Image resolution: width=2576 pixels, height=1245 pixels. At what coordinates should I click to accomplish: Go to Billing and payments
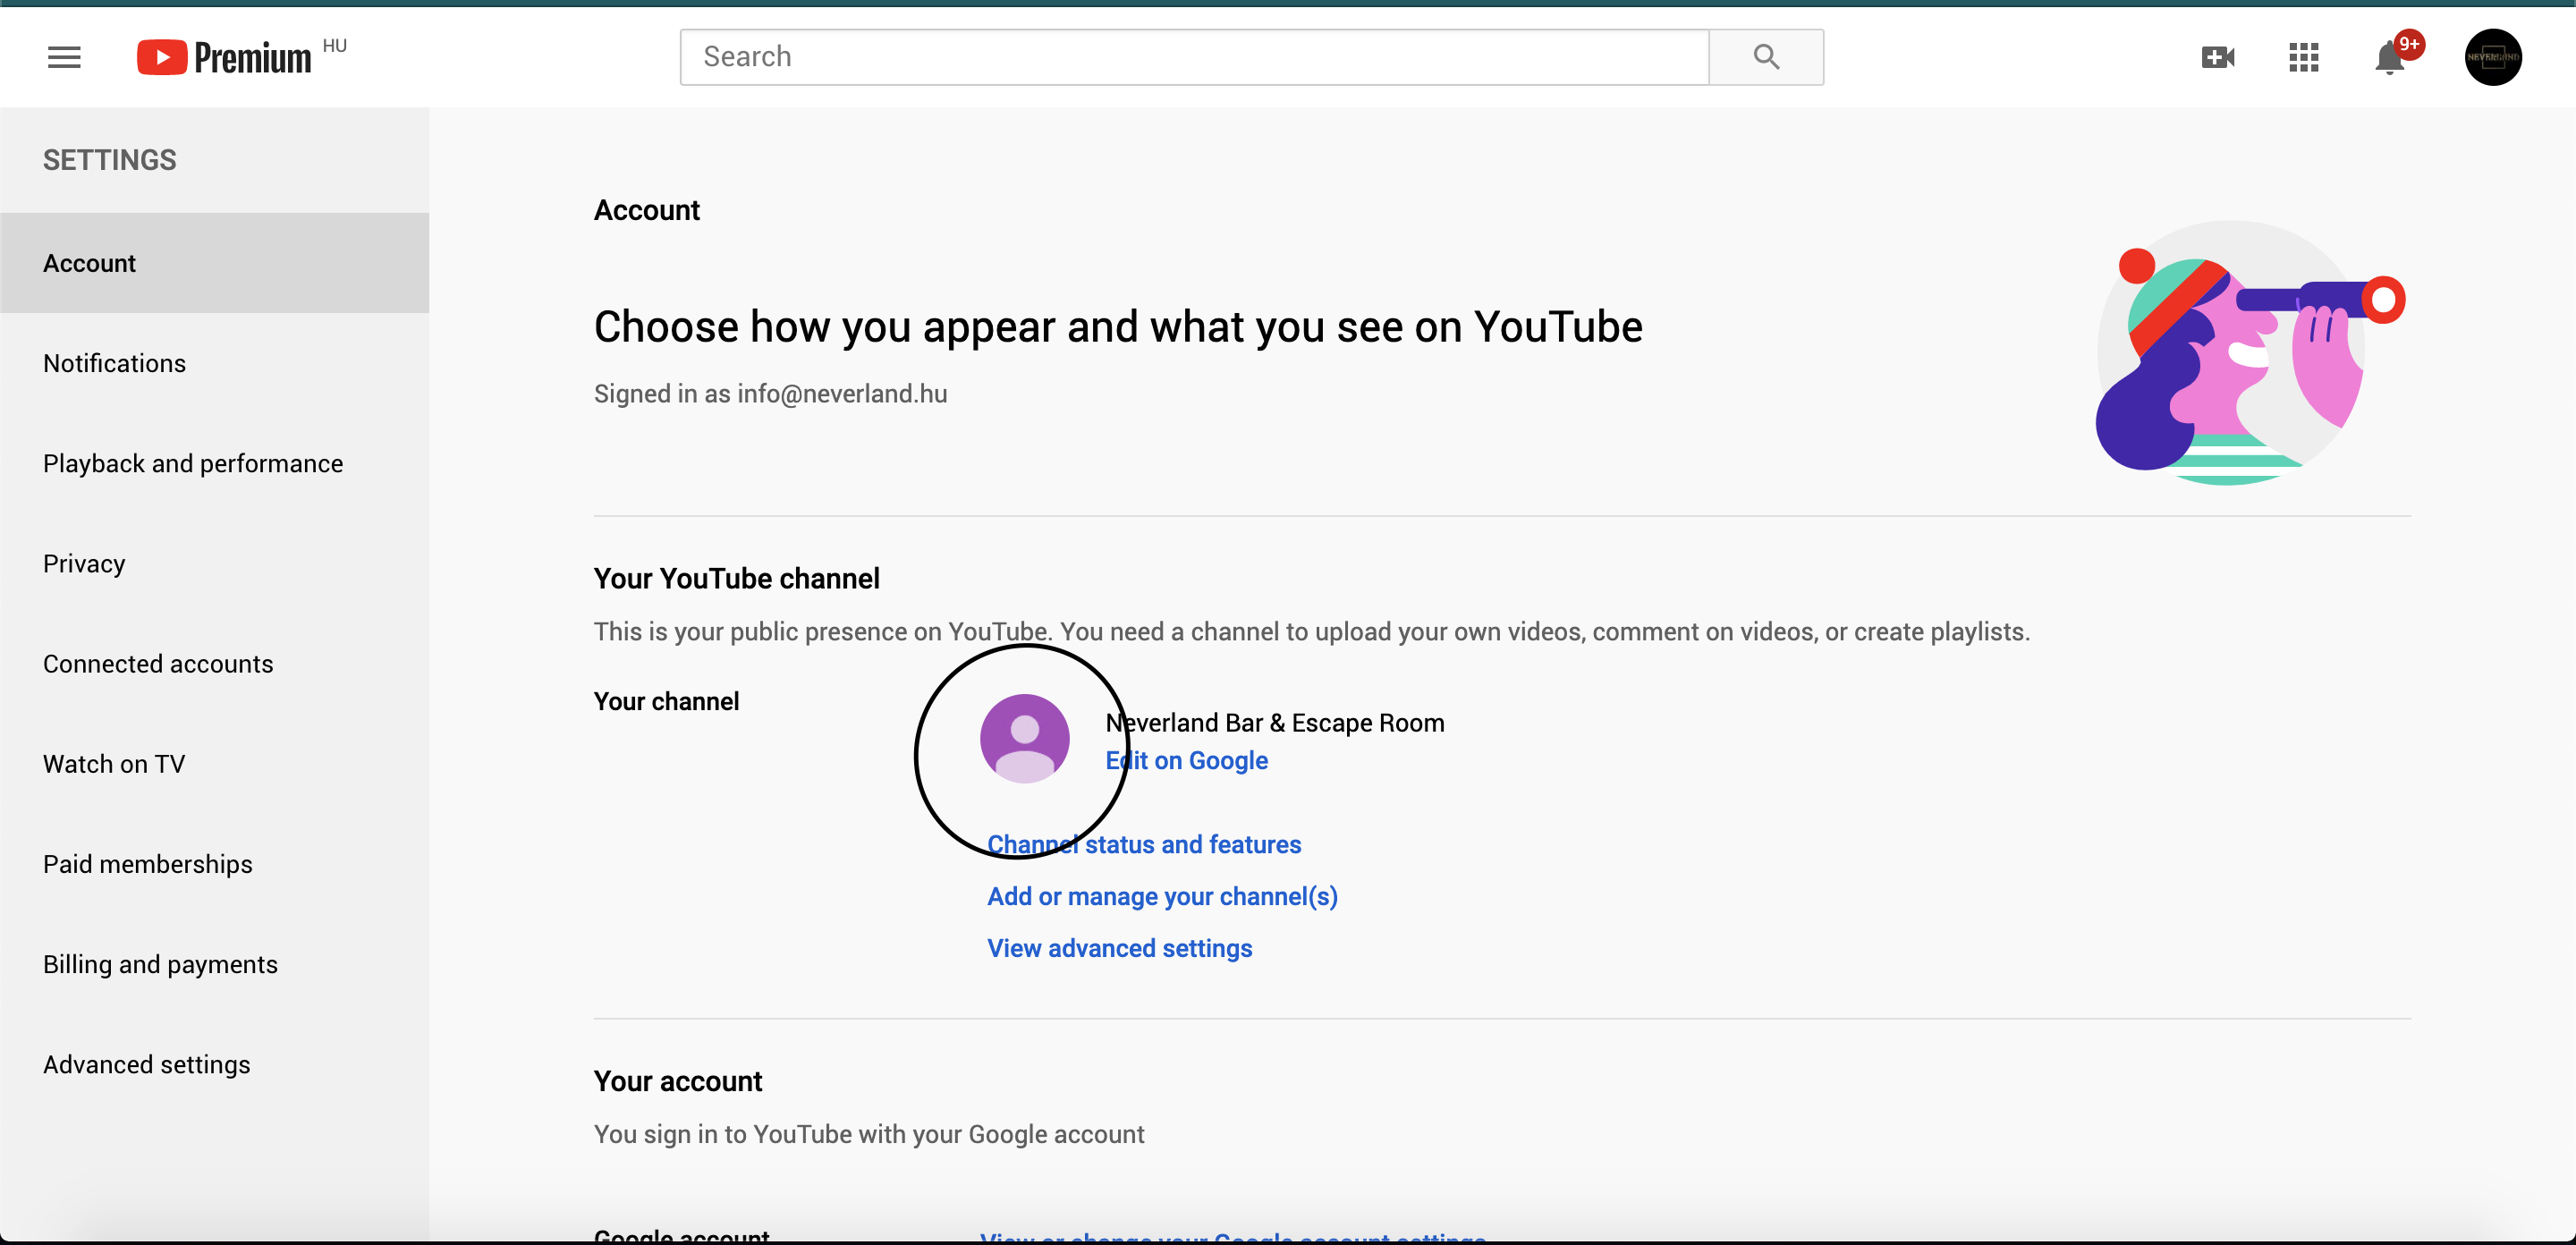[160, 963]
